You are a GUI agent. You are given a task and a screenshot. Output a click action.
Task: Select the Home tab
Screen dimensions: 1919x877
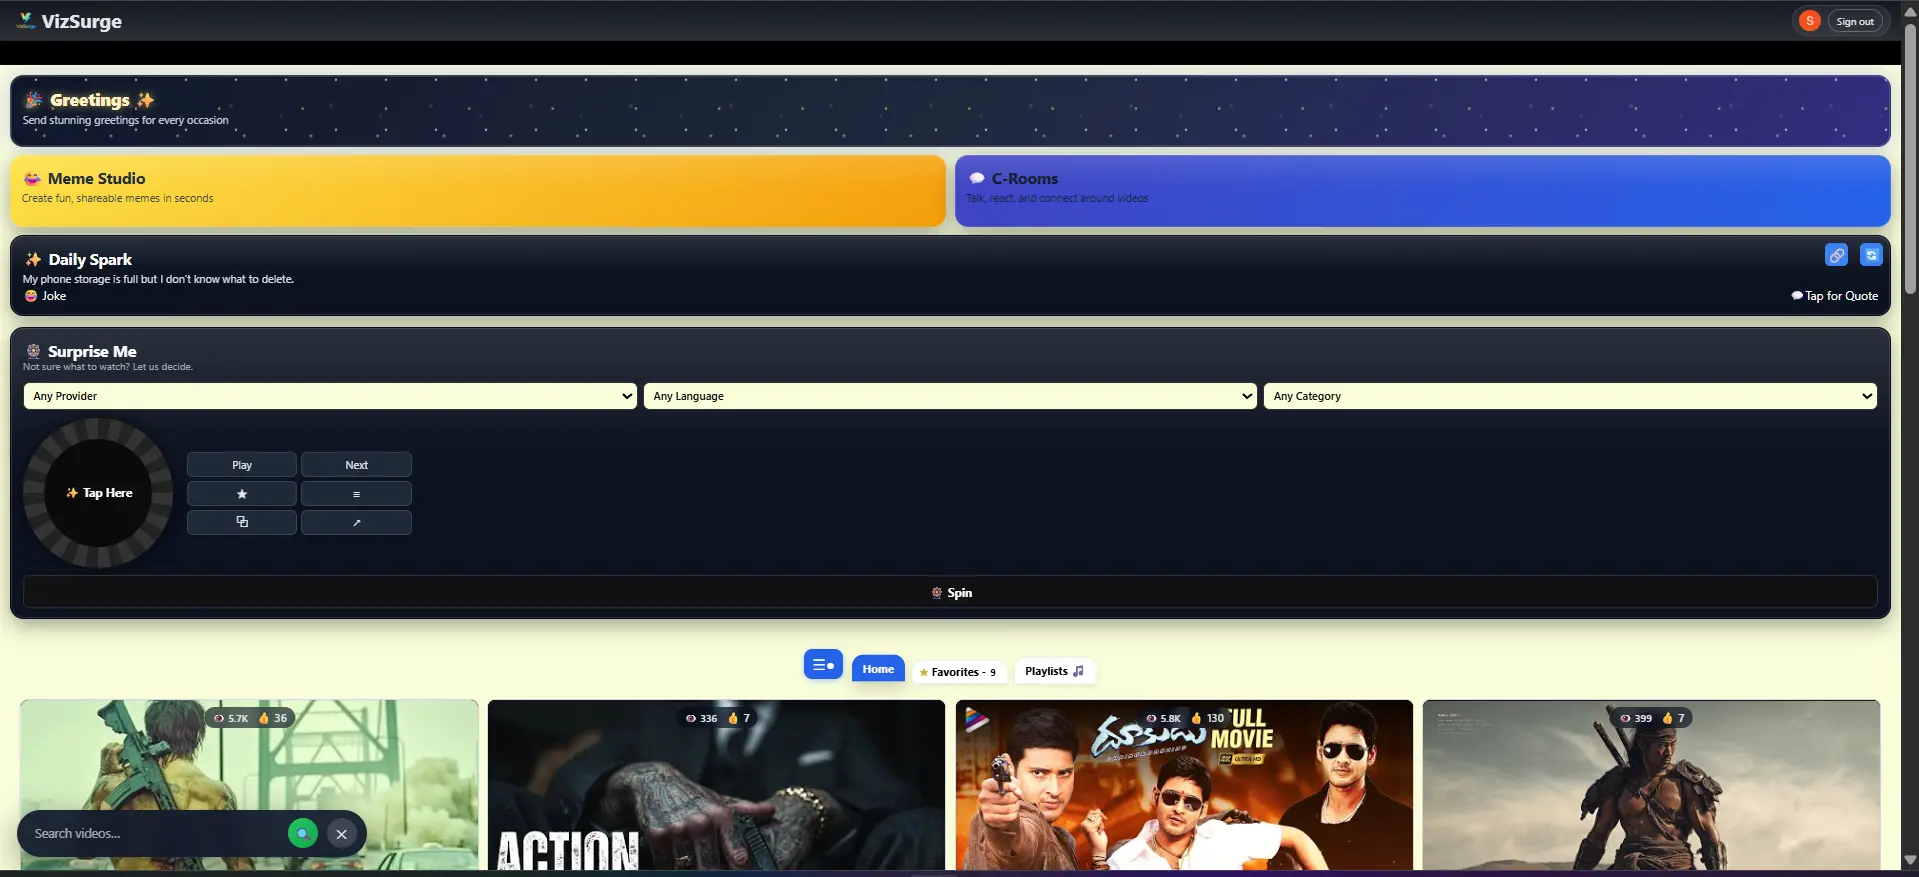click(878, 669)
